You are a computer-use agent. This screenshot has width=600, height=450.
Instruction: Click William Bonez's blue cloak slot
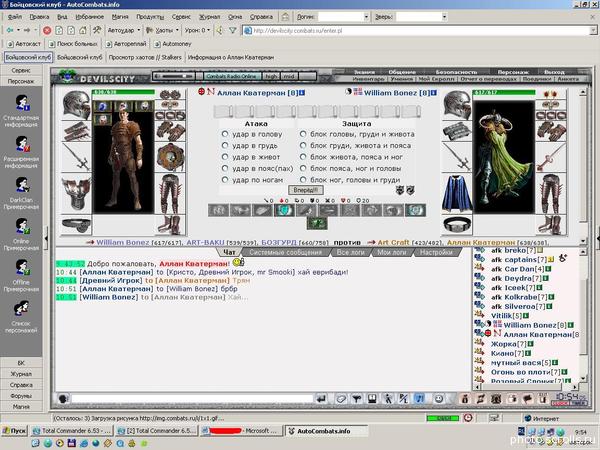[x=457, y=194]
